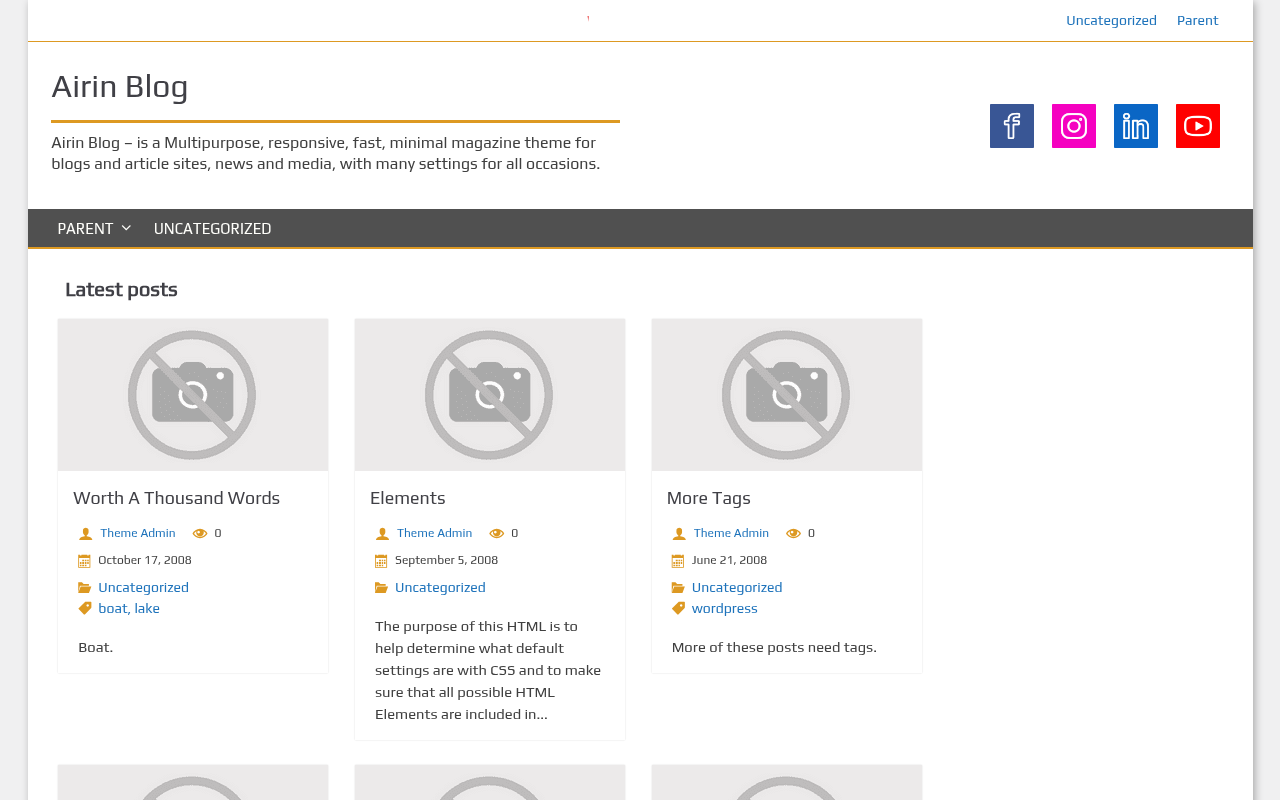Screen dimensions: 1280x800
Task: Open Uncategorized category under More Tags post
Action: pyautogui.click(x=737, y=587)
